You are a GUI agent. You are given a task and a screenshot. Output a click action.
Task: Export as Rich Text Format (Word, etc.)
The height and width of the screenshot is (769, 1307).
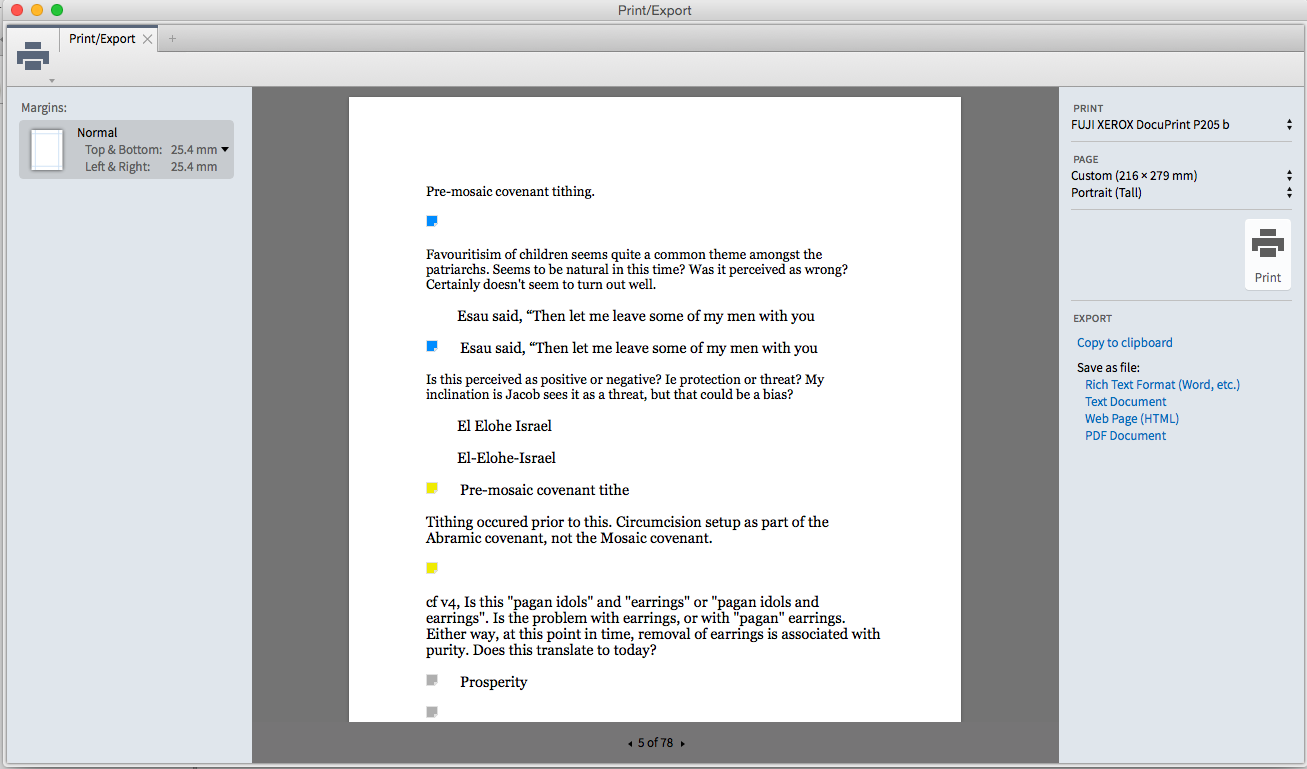pyautogui.click(x=1162, y=384)
